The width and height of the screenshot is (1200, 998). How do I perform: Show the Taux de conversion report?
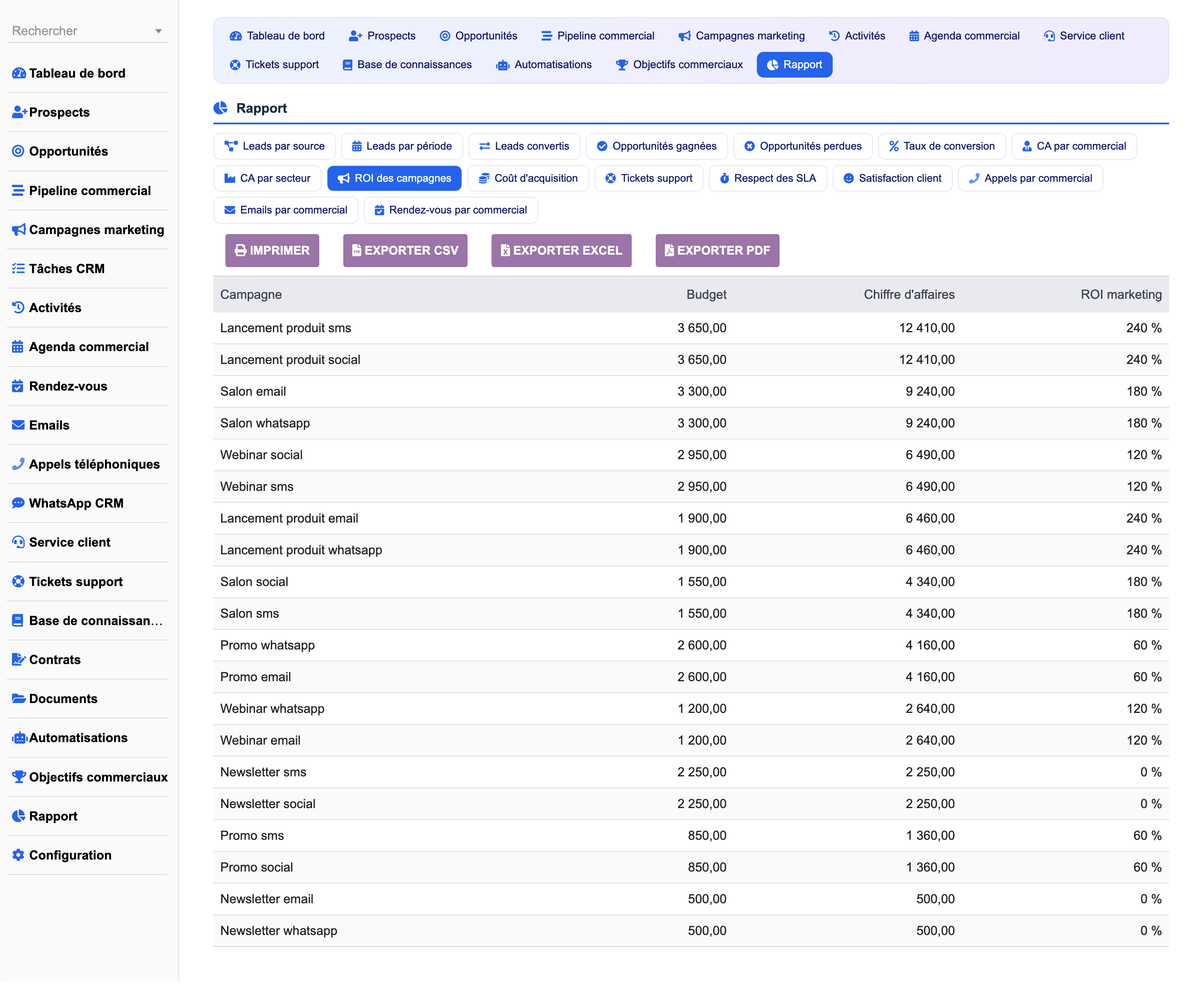[942, 146]
